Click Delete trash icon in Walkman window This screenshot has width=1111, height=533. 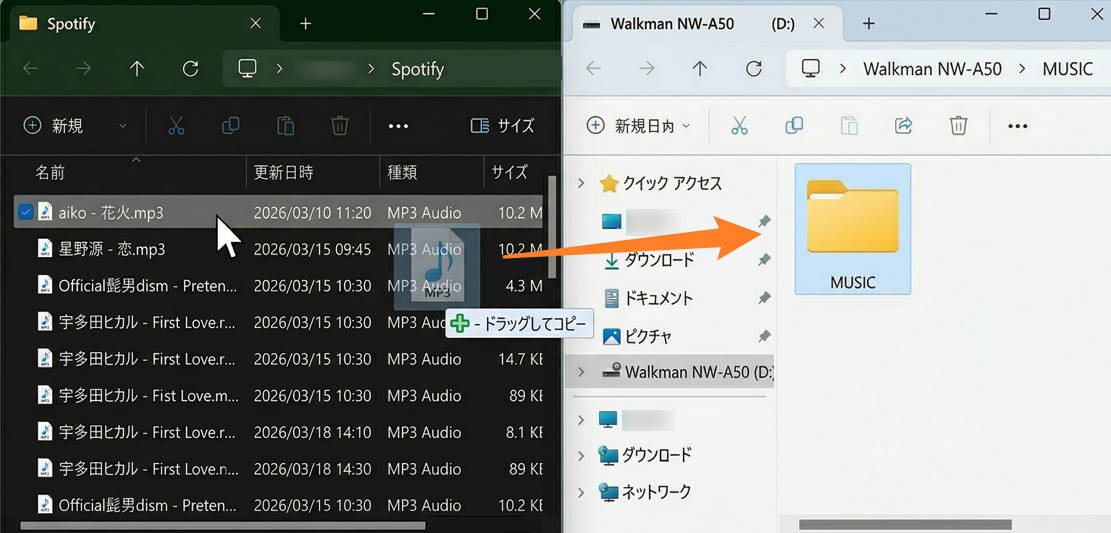959,126
